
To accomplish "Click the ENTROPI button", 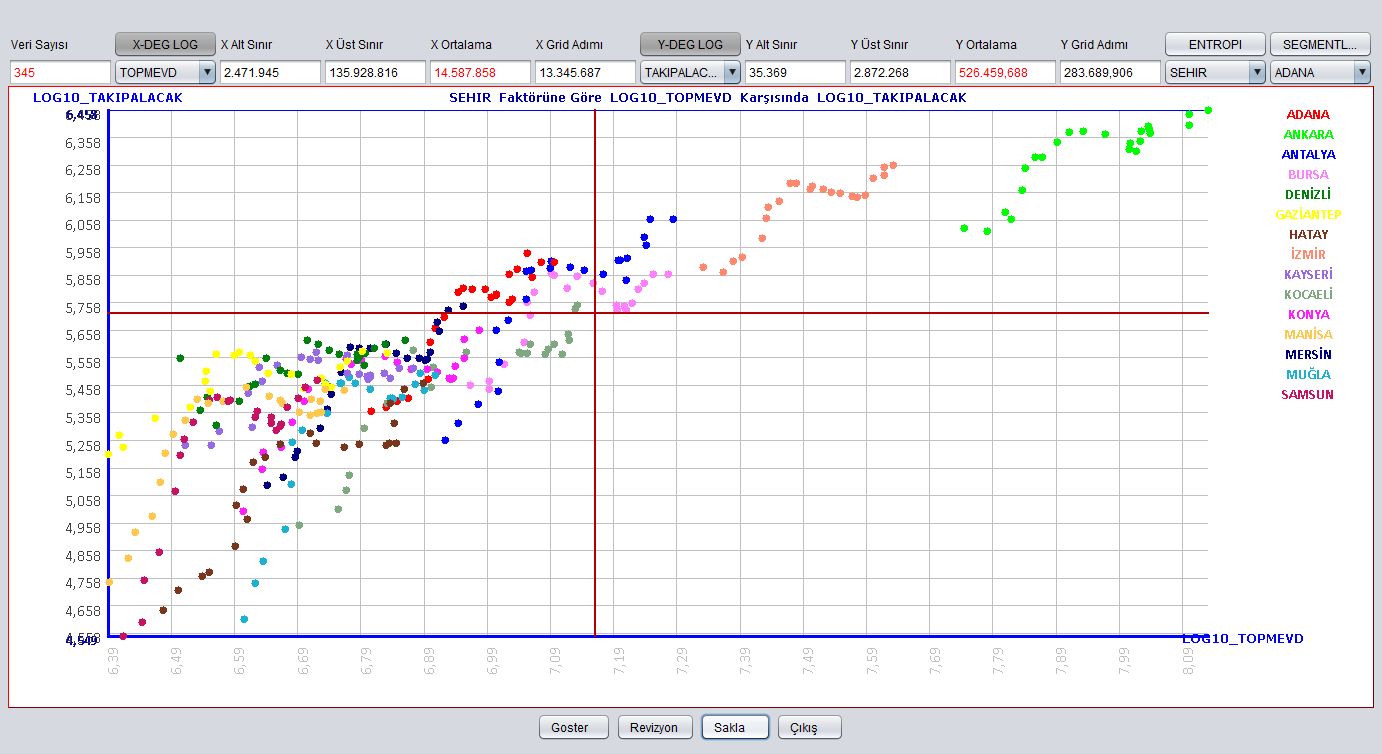I will [x=1215, y=44].
